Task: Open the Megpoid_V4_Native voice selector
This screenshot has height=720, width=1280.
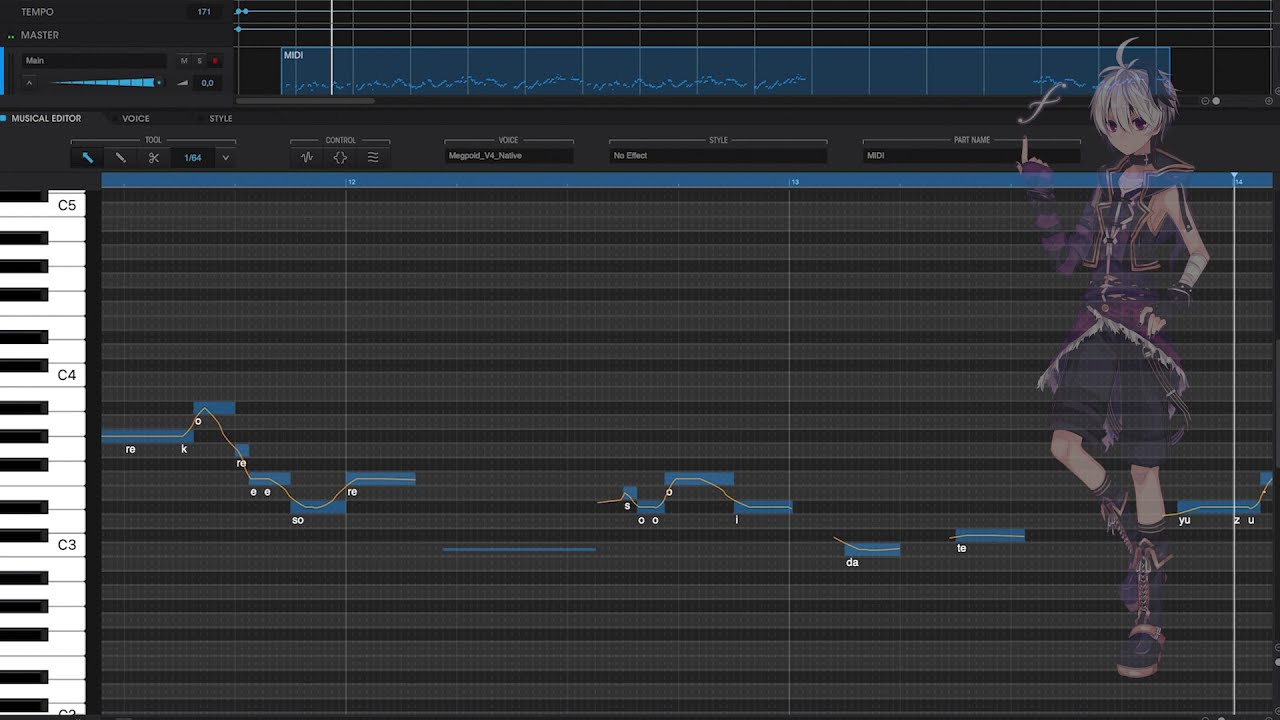Action: [x=509, y=155]
